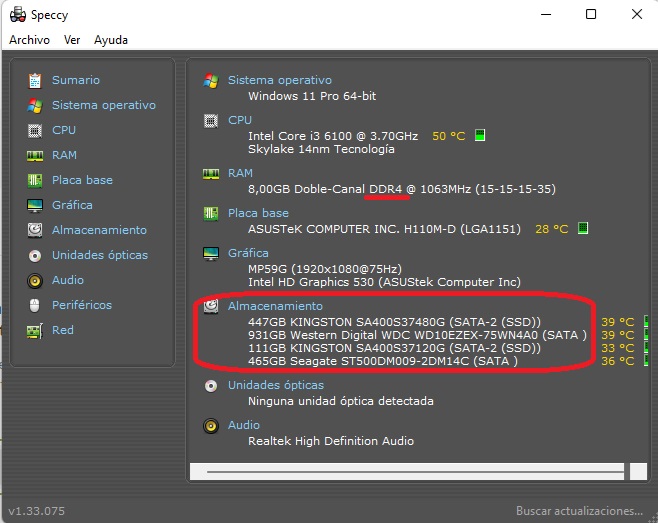Screen dimensions: 658x523
Task: Click the Unidades ópticas disc icon in sidebar
Action: pyautogui.click(x=35, y=255)
